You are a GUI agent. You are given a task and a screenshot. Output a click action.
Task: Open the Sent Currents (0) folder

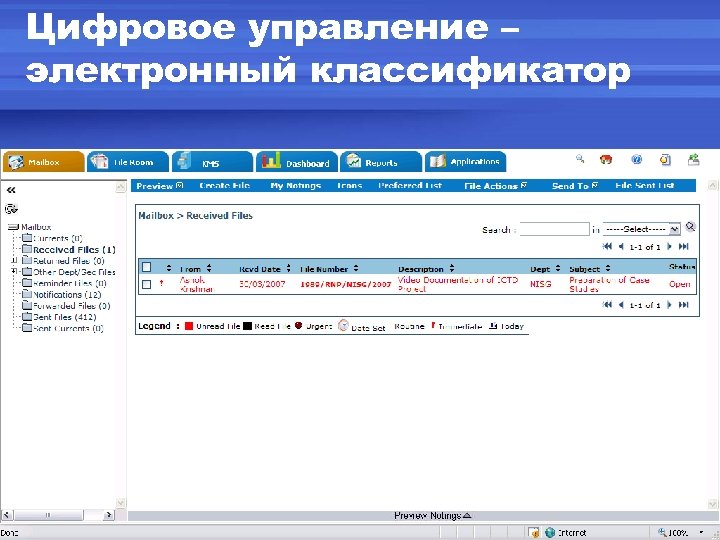click(x=63, y=328)
